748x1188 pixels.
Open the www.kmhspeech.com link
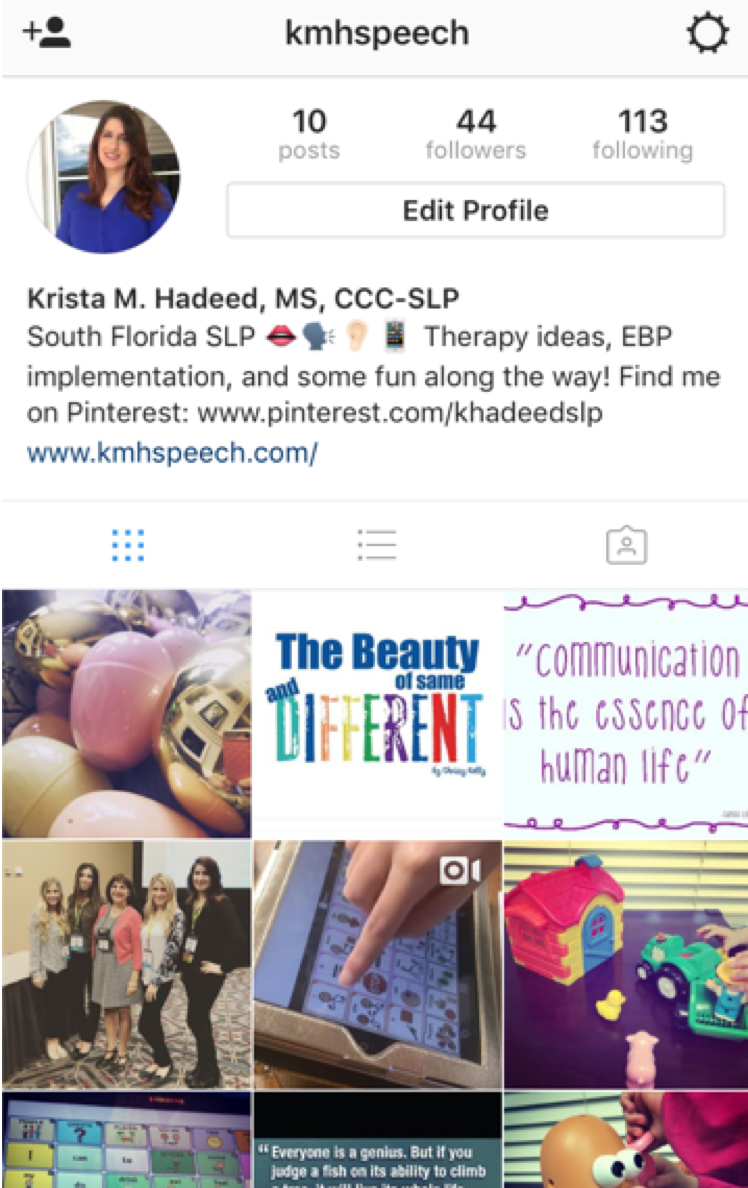(x=172, y=452)
